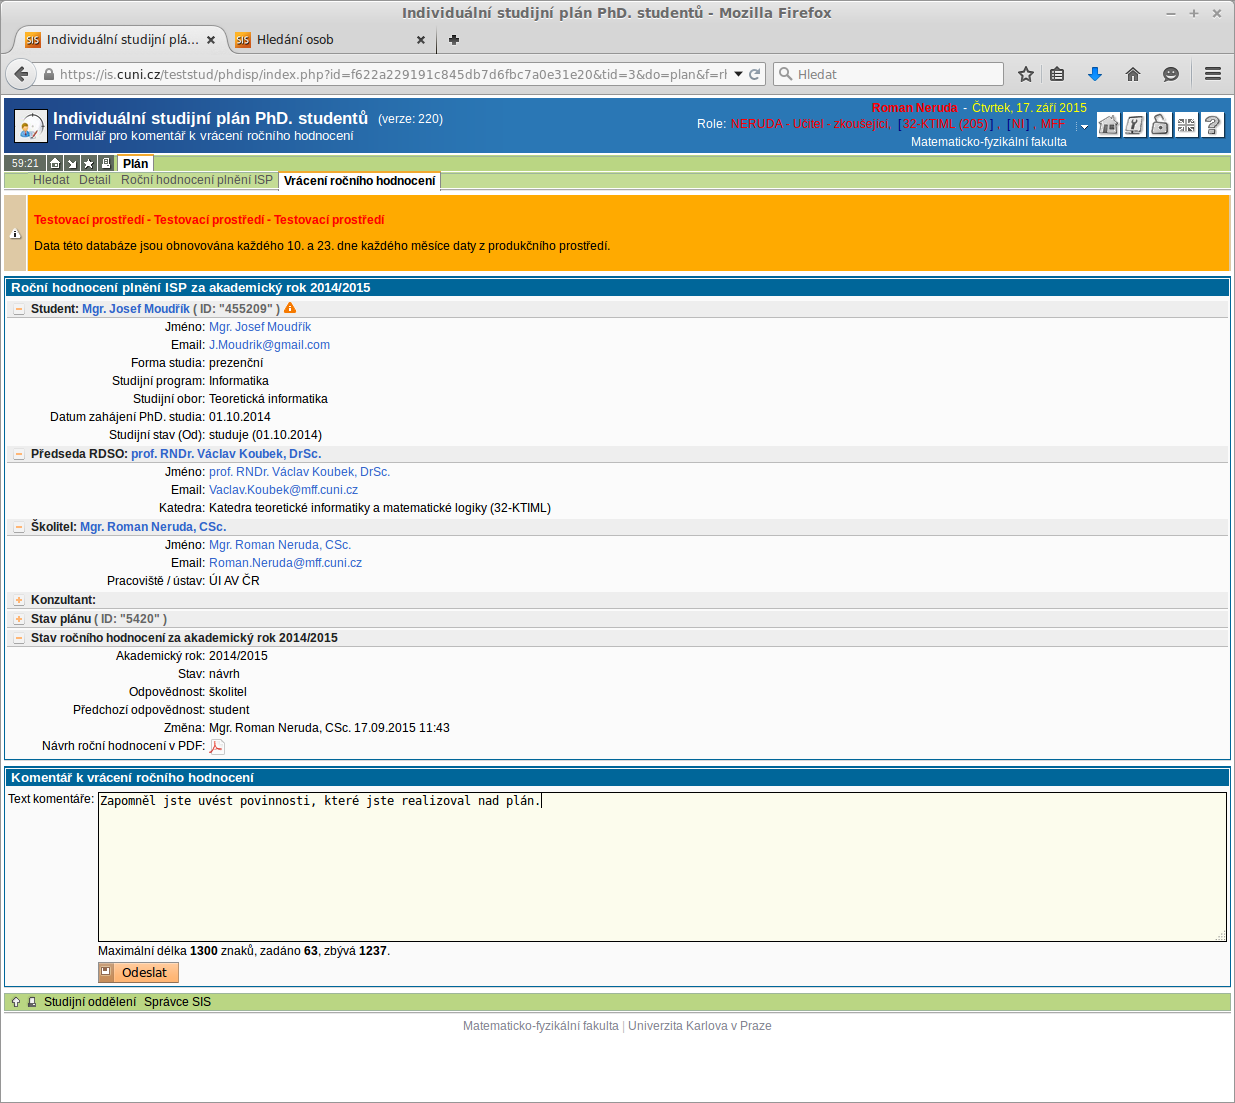
Task: Go to Roční hodnocení plnění ISP tab
Action: click(x=197, y=180)
